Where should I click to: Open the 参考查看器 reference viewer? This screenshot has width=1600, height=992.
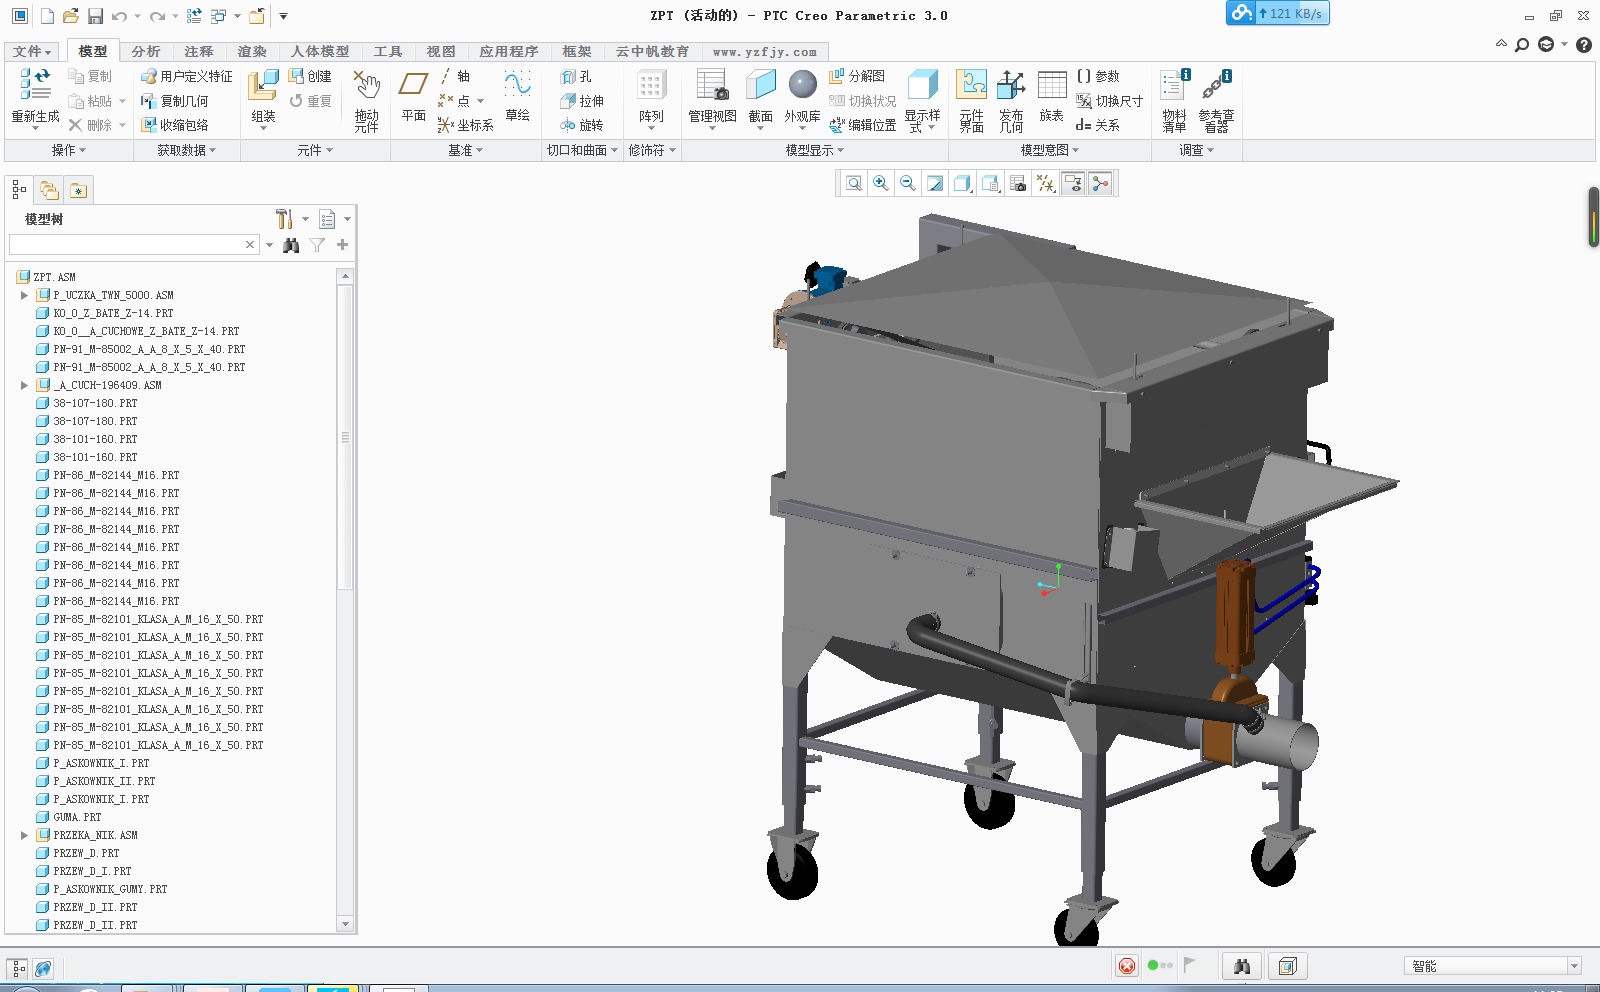coord(1216,99)
